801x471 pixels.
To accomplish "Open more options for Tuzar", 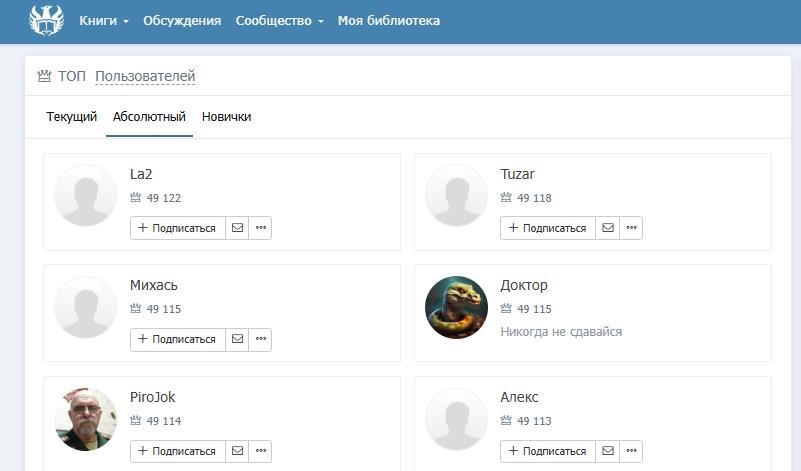I will (631, 228).
